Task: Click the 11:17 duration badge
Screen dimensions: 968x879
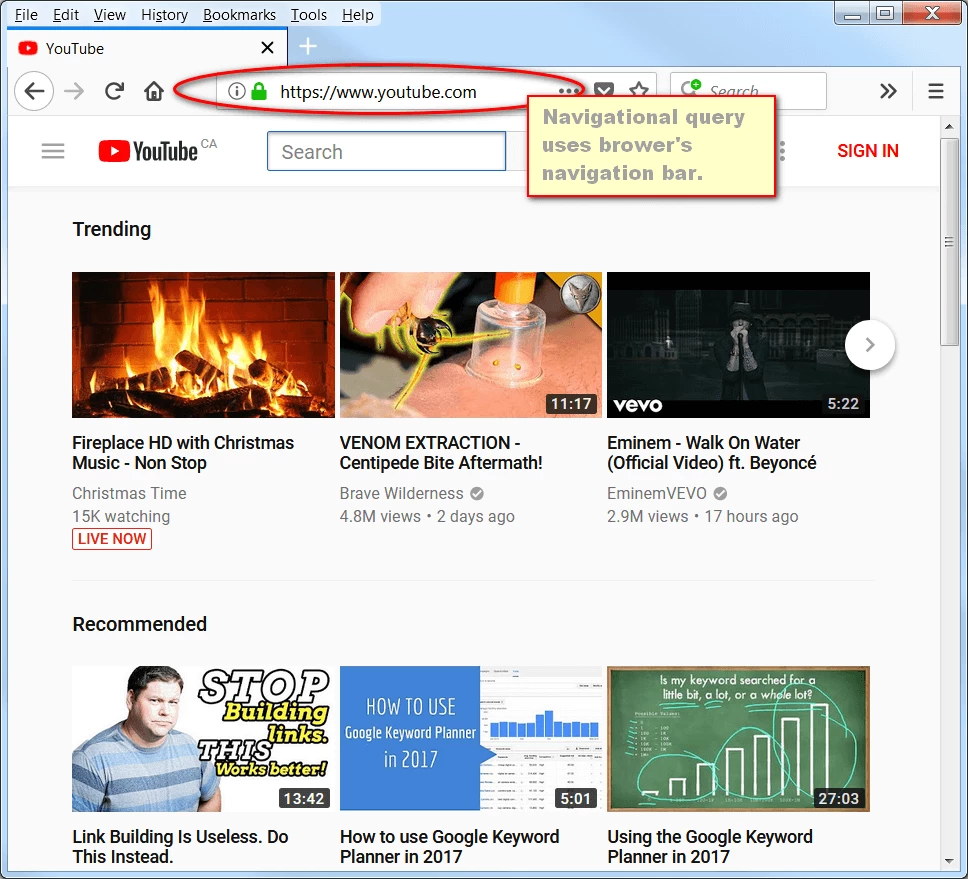Action: point(571,404)
